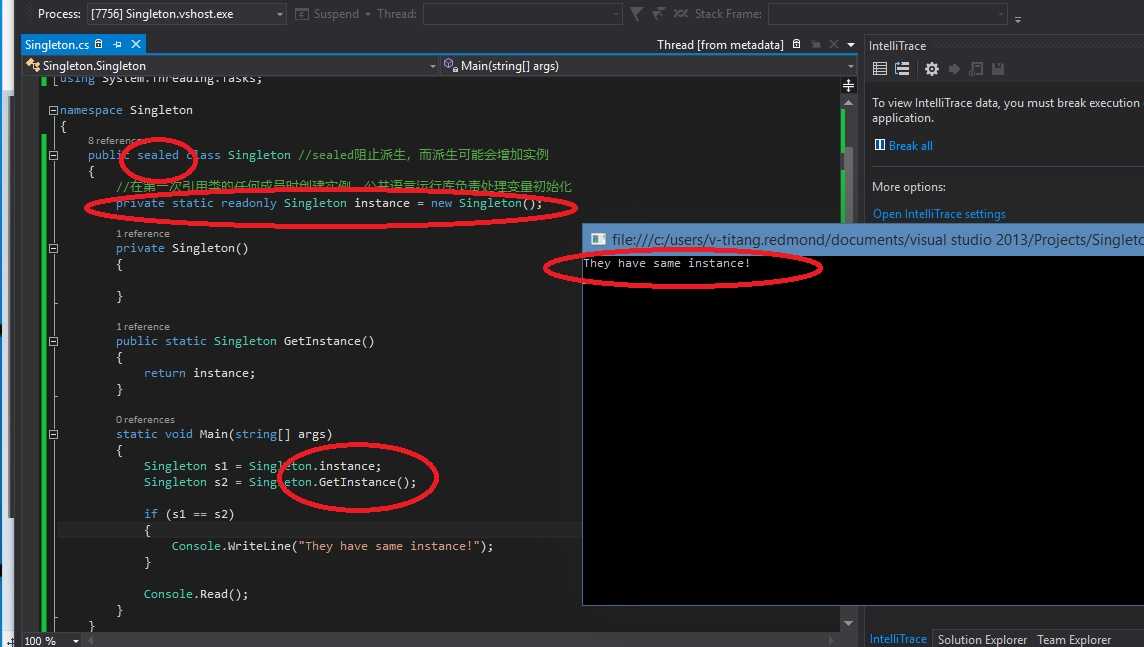This screenshot has height=647, width=1144.
Task: Toggle pin on the Singleton.cs tab
Action: tap(117, 44)
